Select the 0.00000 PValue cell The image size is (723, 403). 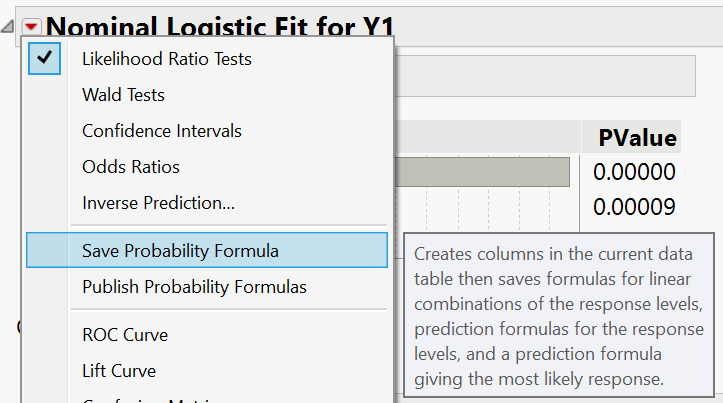[634, 171]
